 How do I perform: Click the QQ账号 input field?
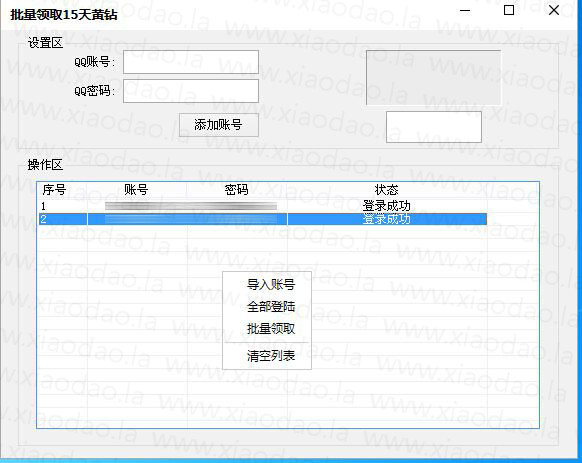coord(191,62)
